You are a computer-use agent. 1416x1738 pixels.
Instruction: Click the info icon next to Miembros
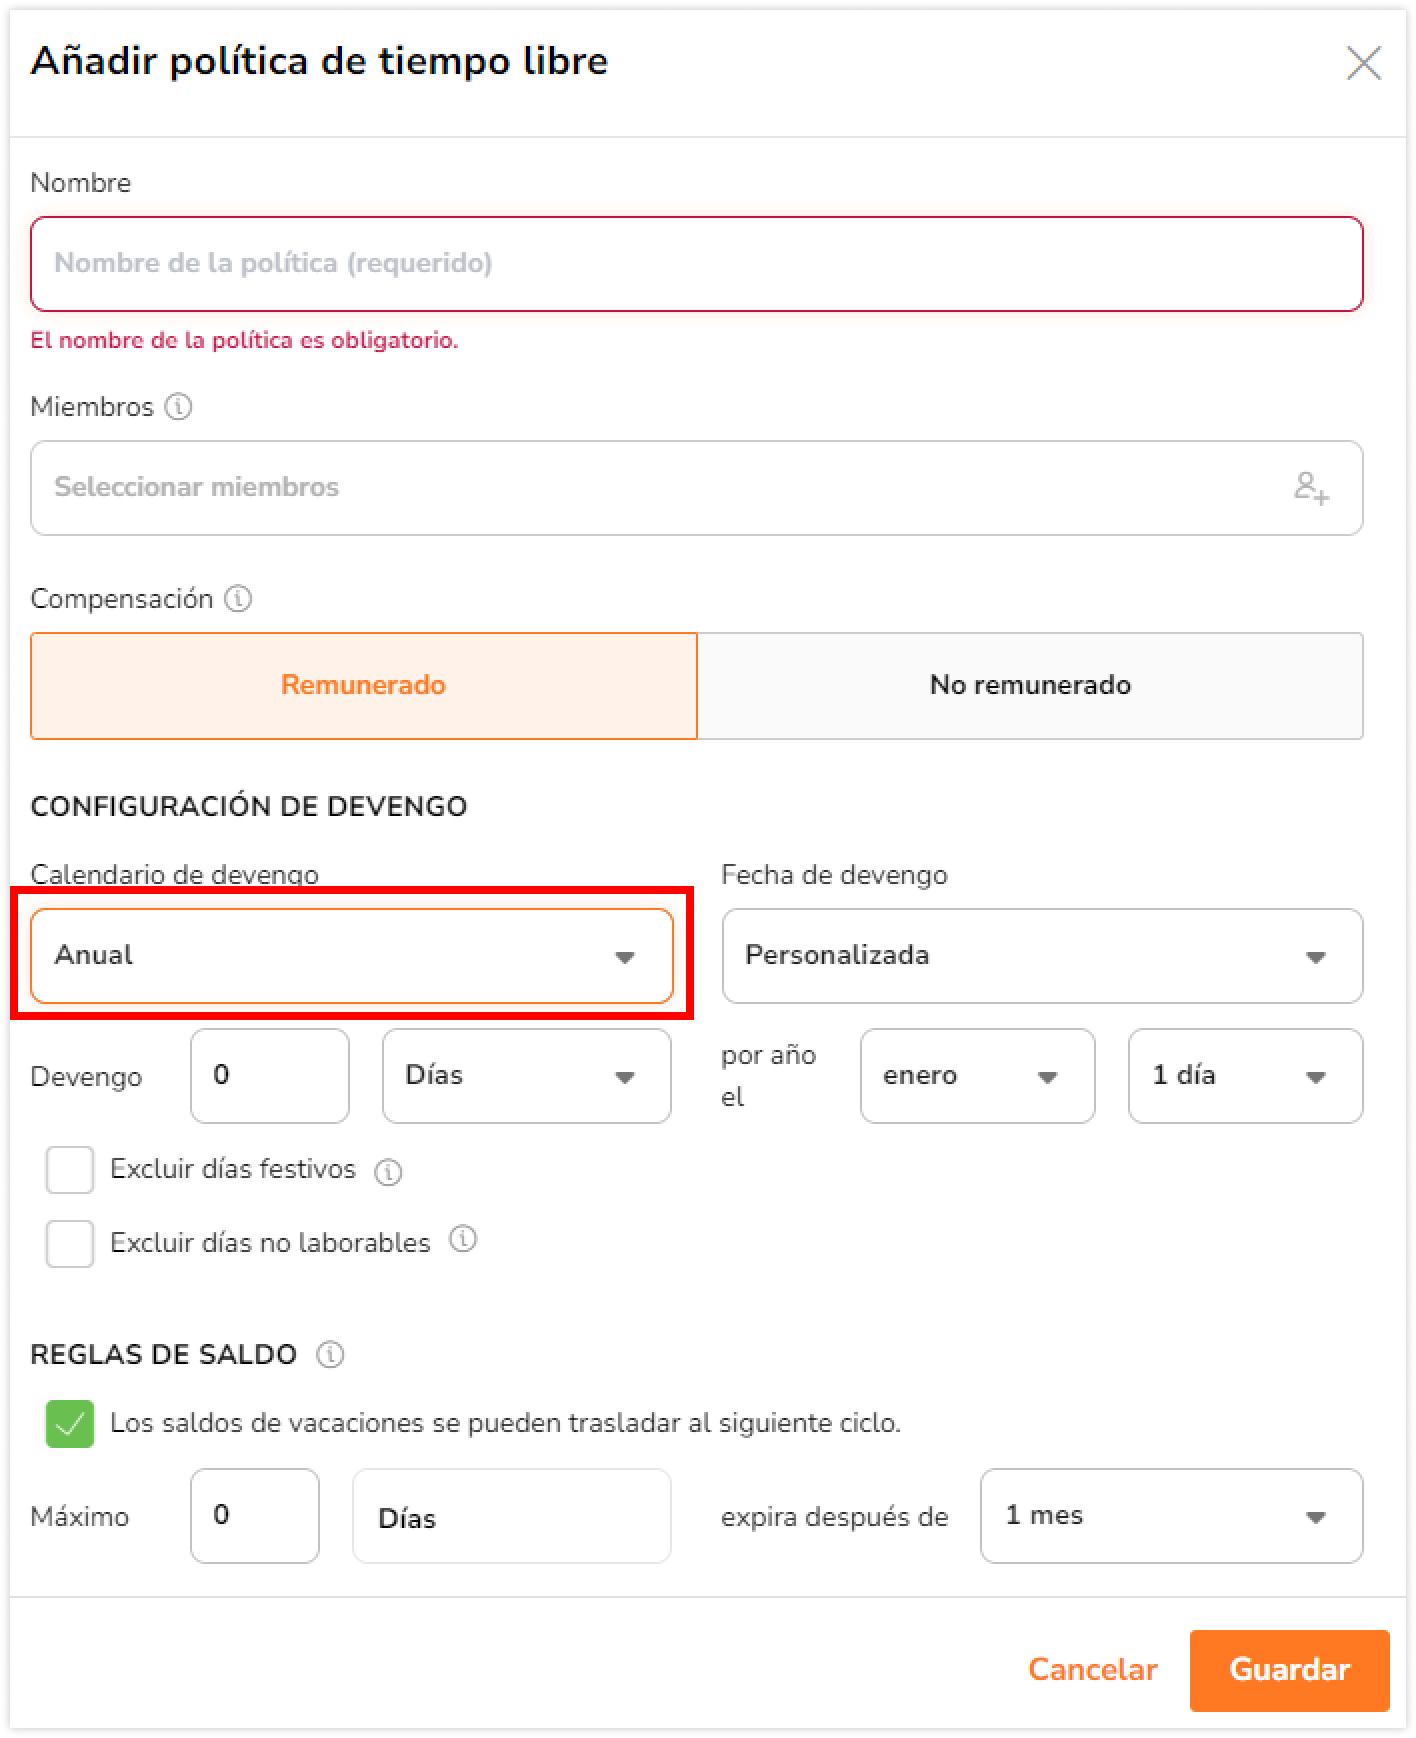click(x=178, y=407)
